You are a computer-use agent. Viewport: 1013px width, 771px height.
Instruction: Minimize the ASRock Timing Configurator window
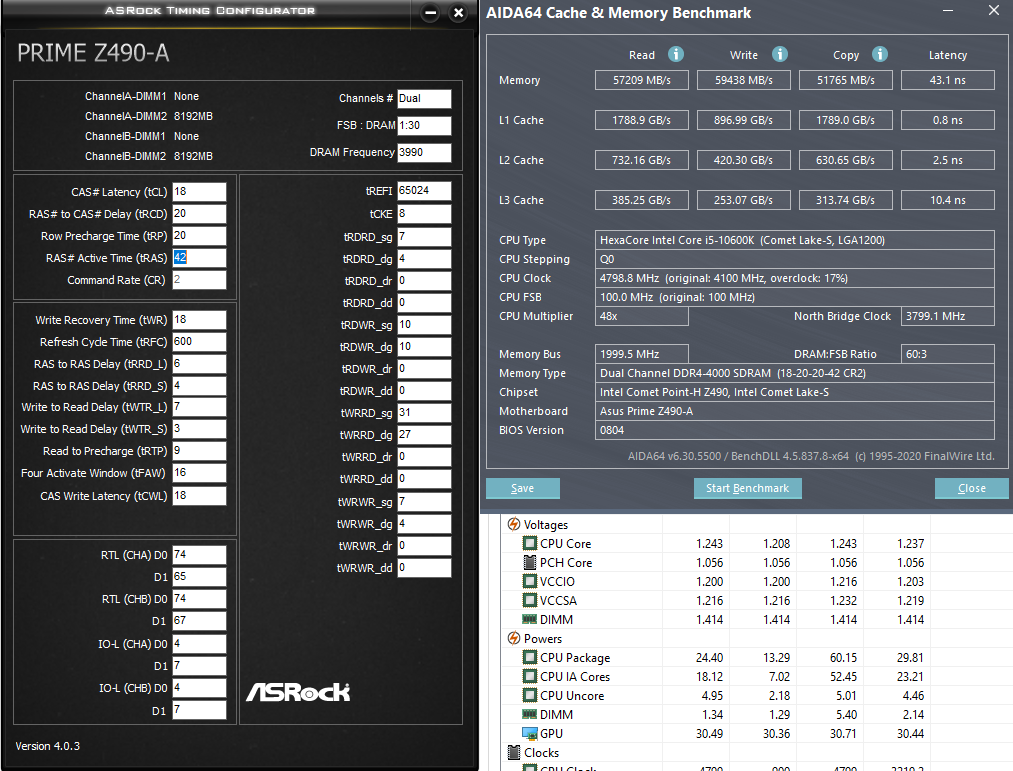pyautogui.click(x=430, y=12)
